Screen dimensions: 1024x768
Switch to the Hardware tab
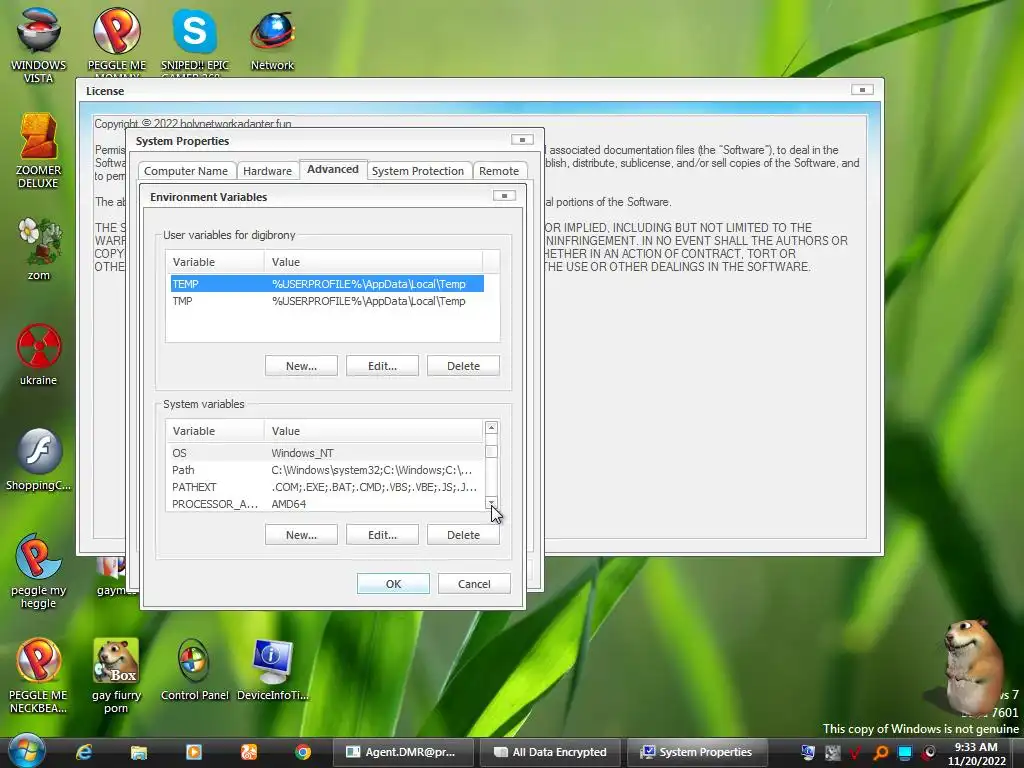pos(267,170)
